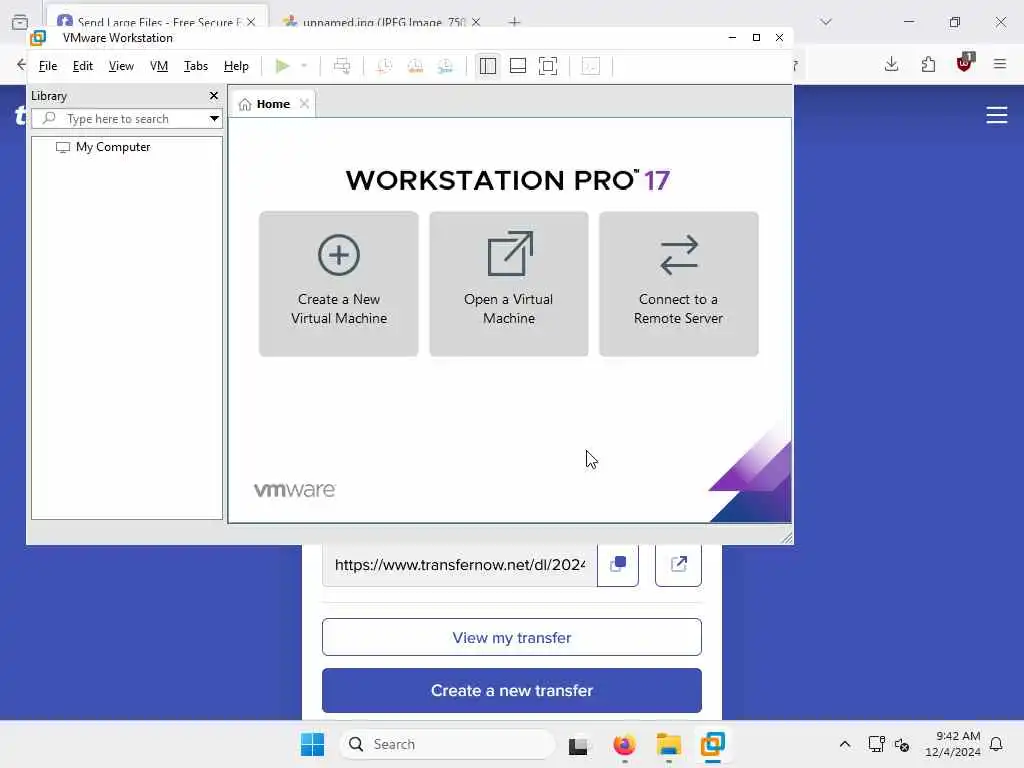Open the File menu

point(48,66)
